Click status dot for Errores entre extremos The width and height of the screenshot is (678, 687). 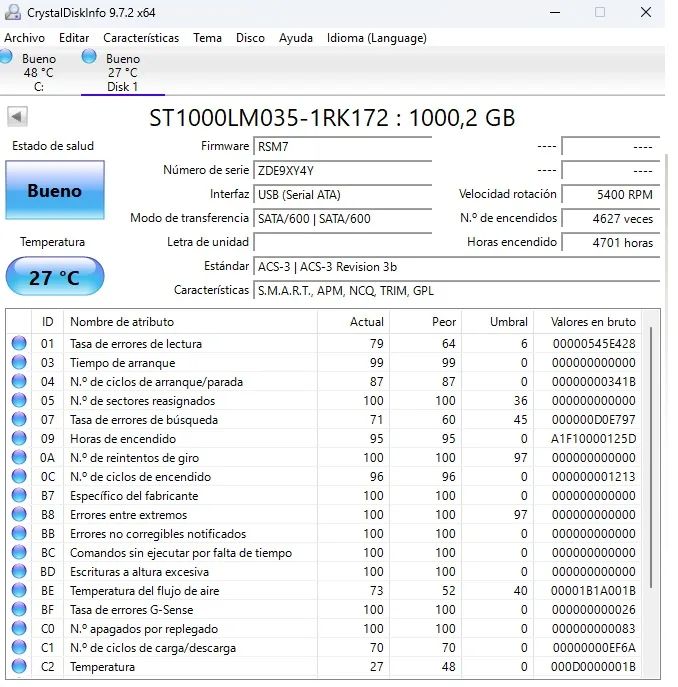coord(19,514)
